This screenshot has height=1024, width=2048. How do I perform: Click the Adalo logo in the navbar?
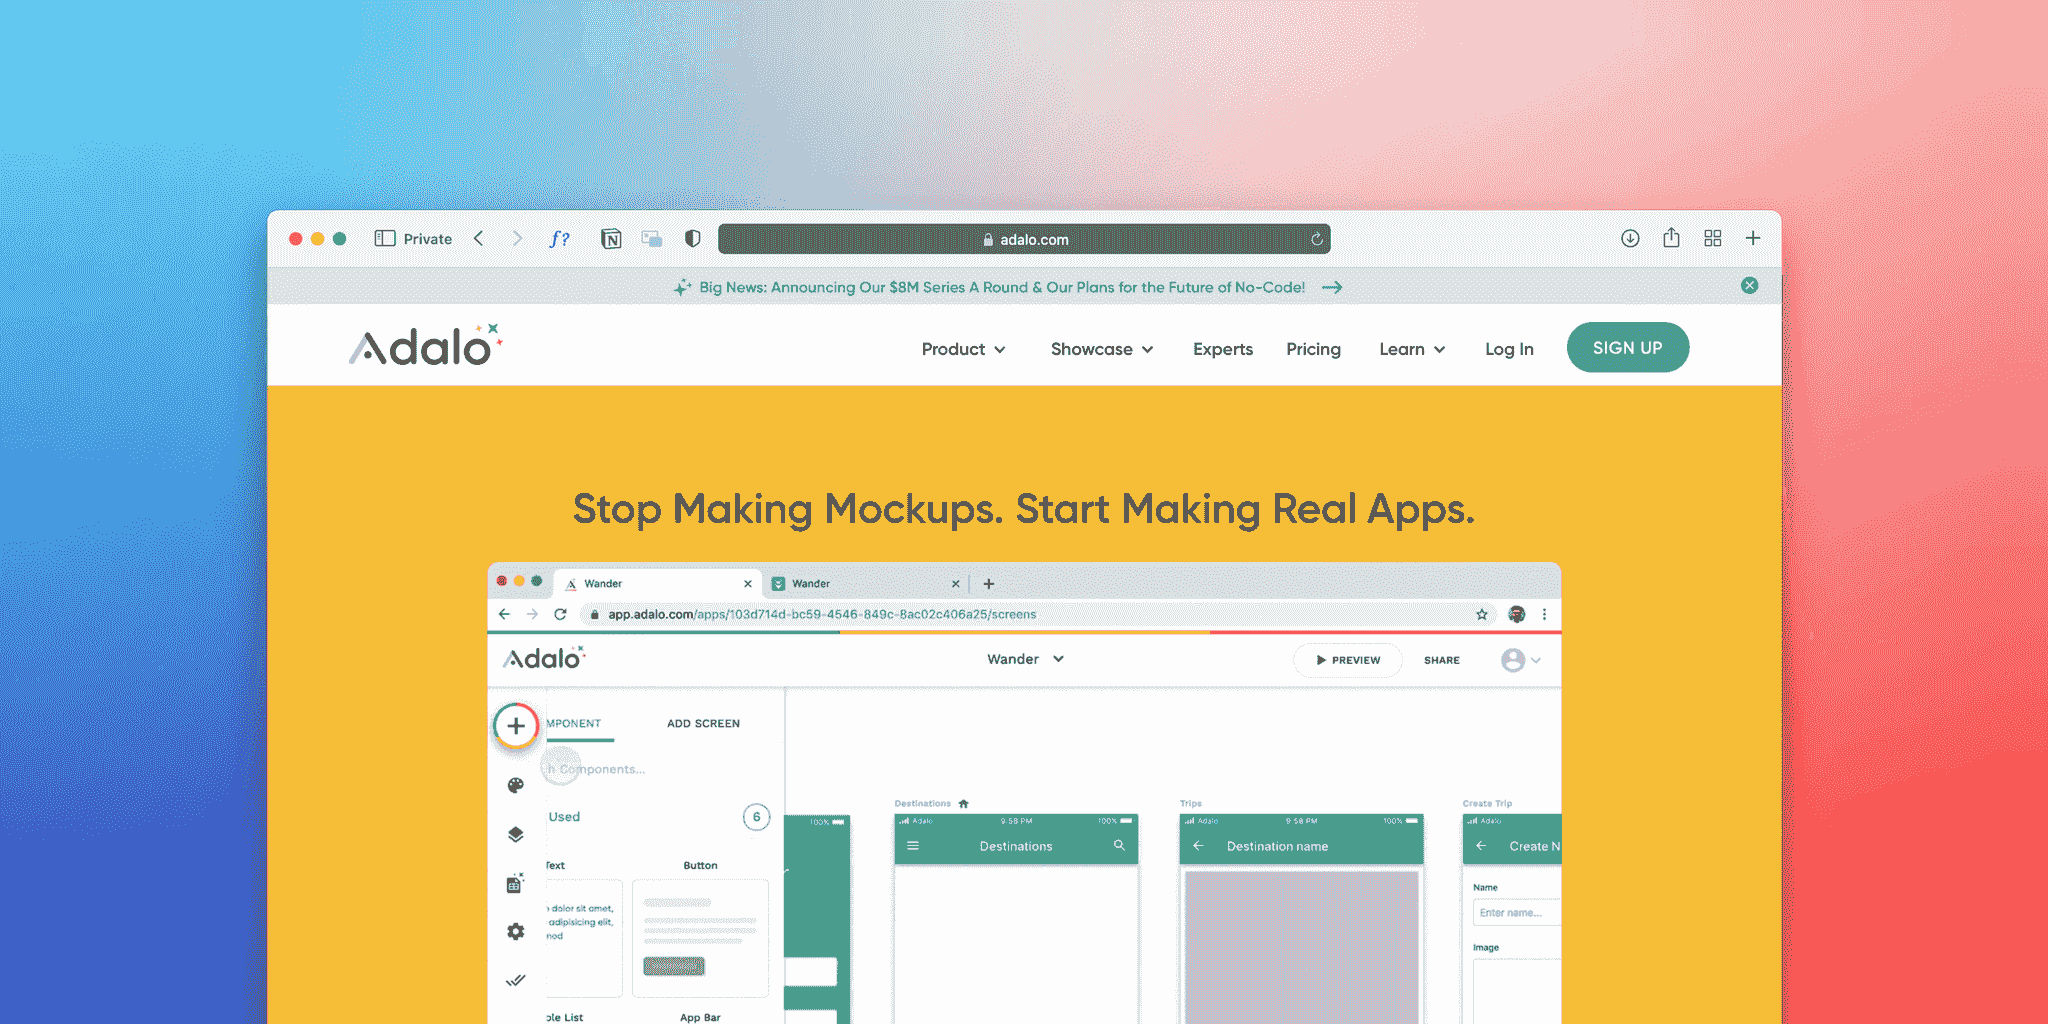tap(425, 346)
